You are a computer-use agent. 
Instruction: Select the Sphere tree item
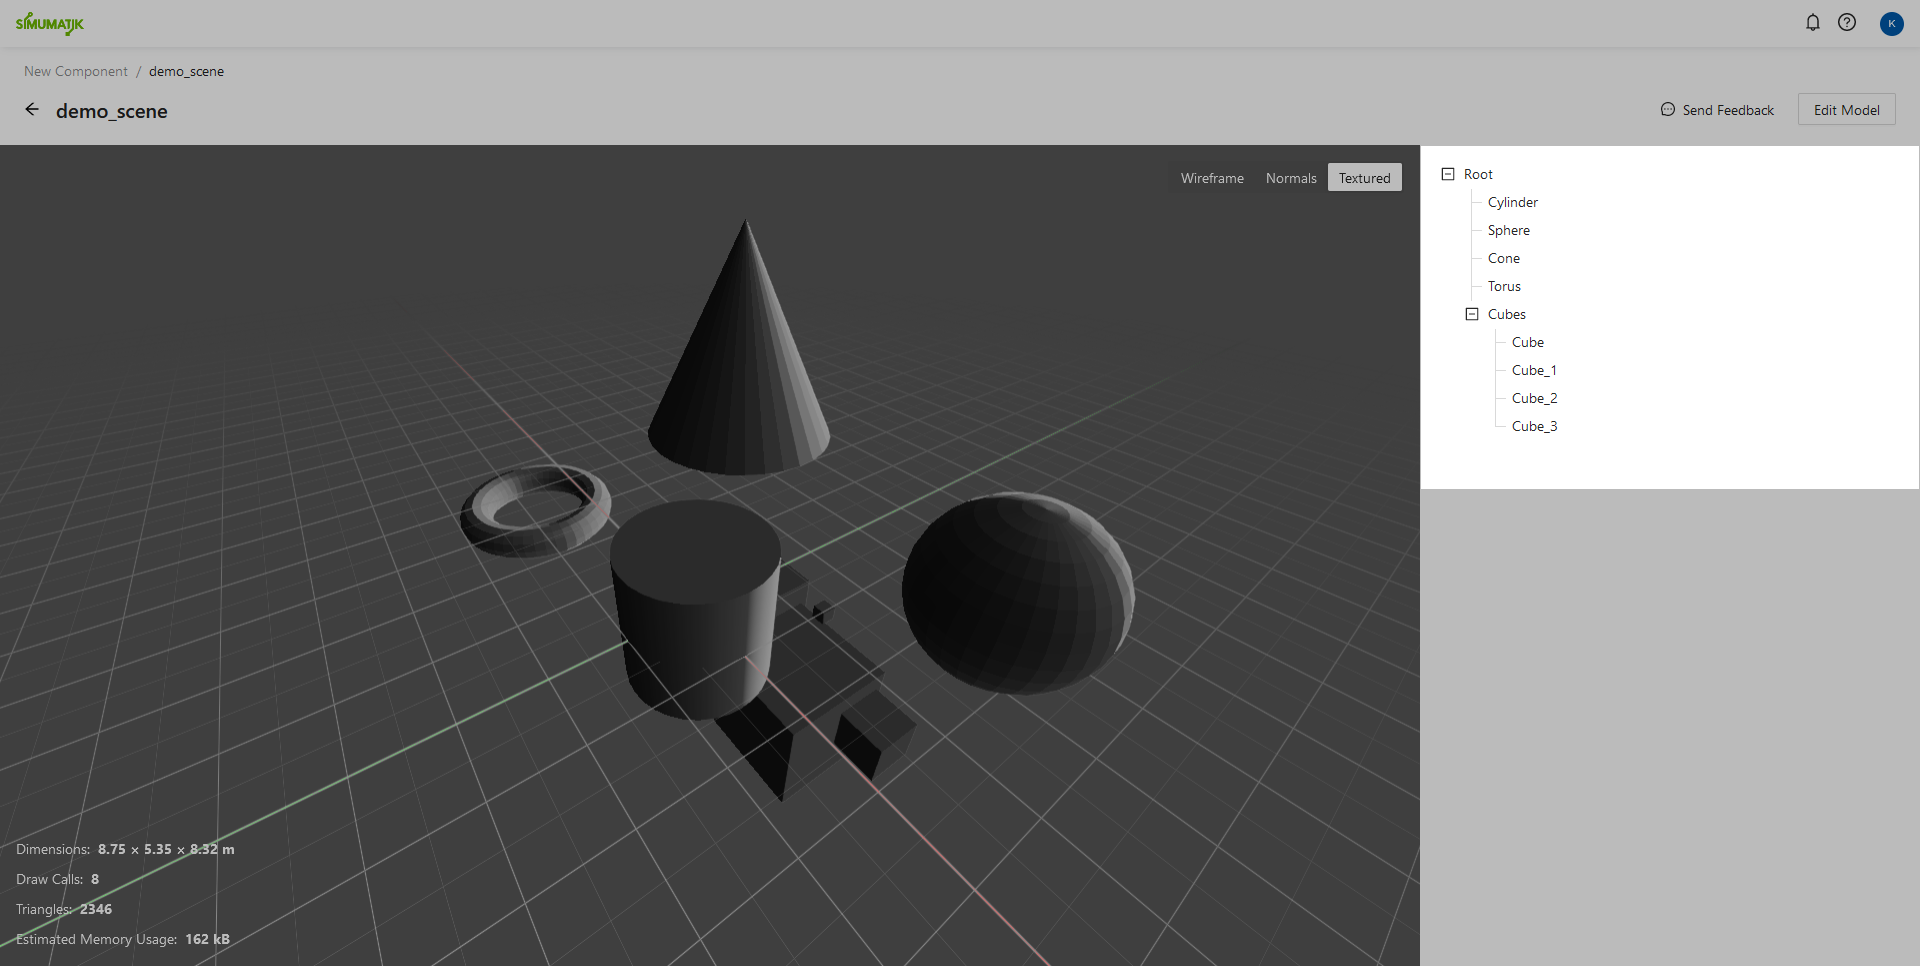[x=1508, y=230]
